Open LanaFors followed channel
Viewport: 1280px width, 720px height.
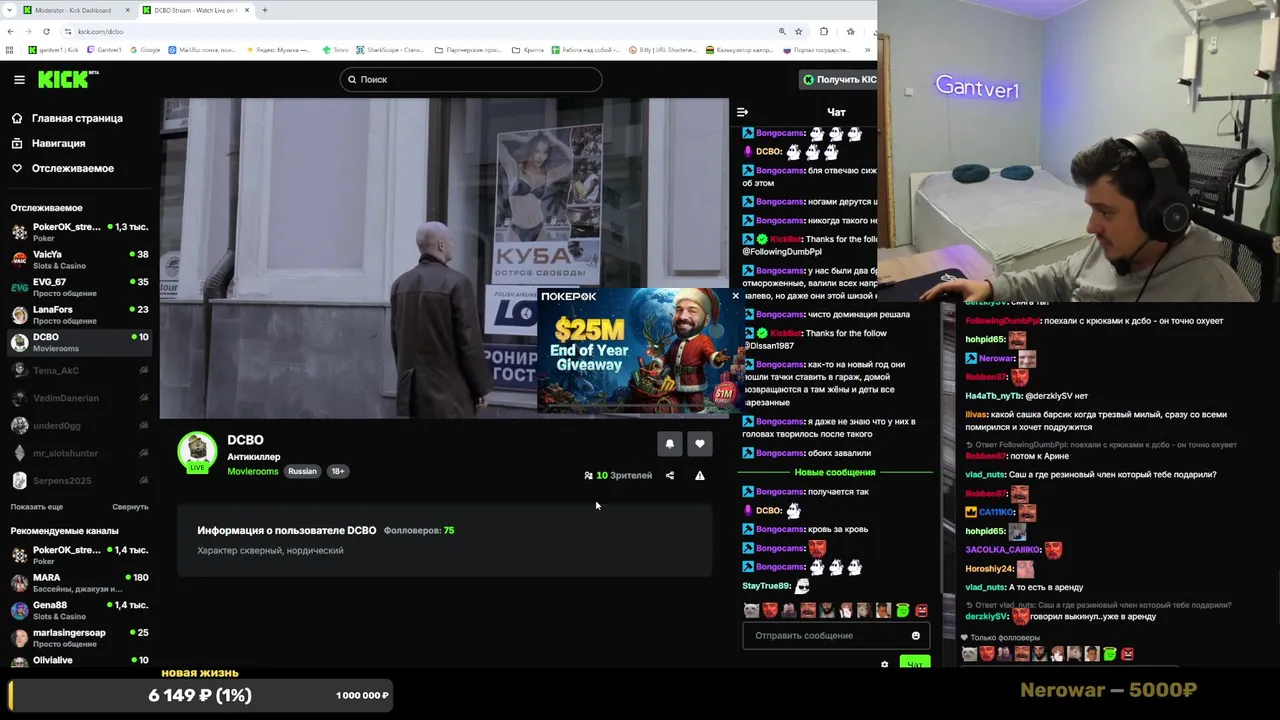click(x=79, y=315)
